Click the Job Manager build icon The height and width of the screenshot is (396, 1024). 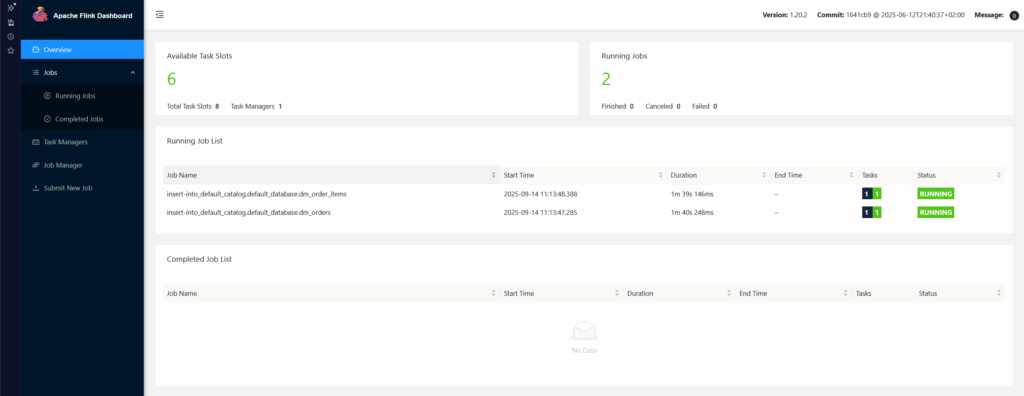click(36, 165)
